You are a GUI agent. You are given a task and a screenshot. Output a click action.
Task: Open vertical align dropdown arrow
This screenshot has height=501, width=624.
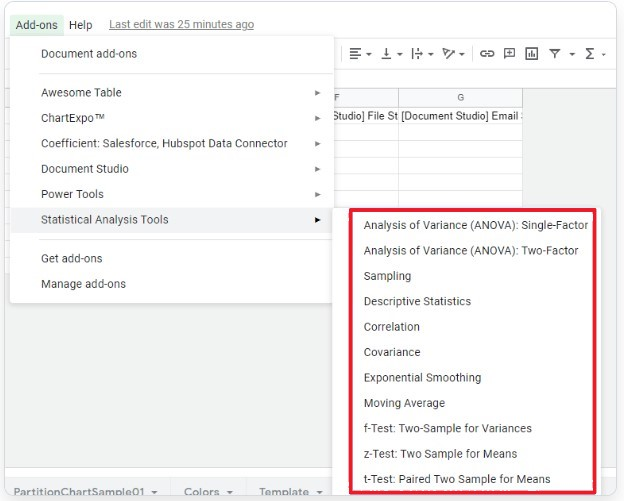click(x=400, y=55)
